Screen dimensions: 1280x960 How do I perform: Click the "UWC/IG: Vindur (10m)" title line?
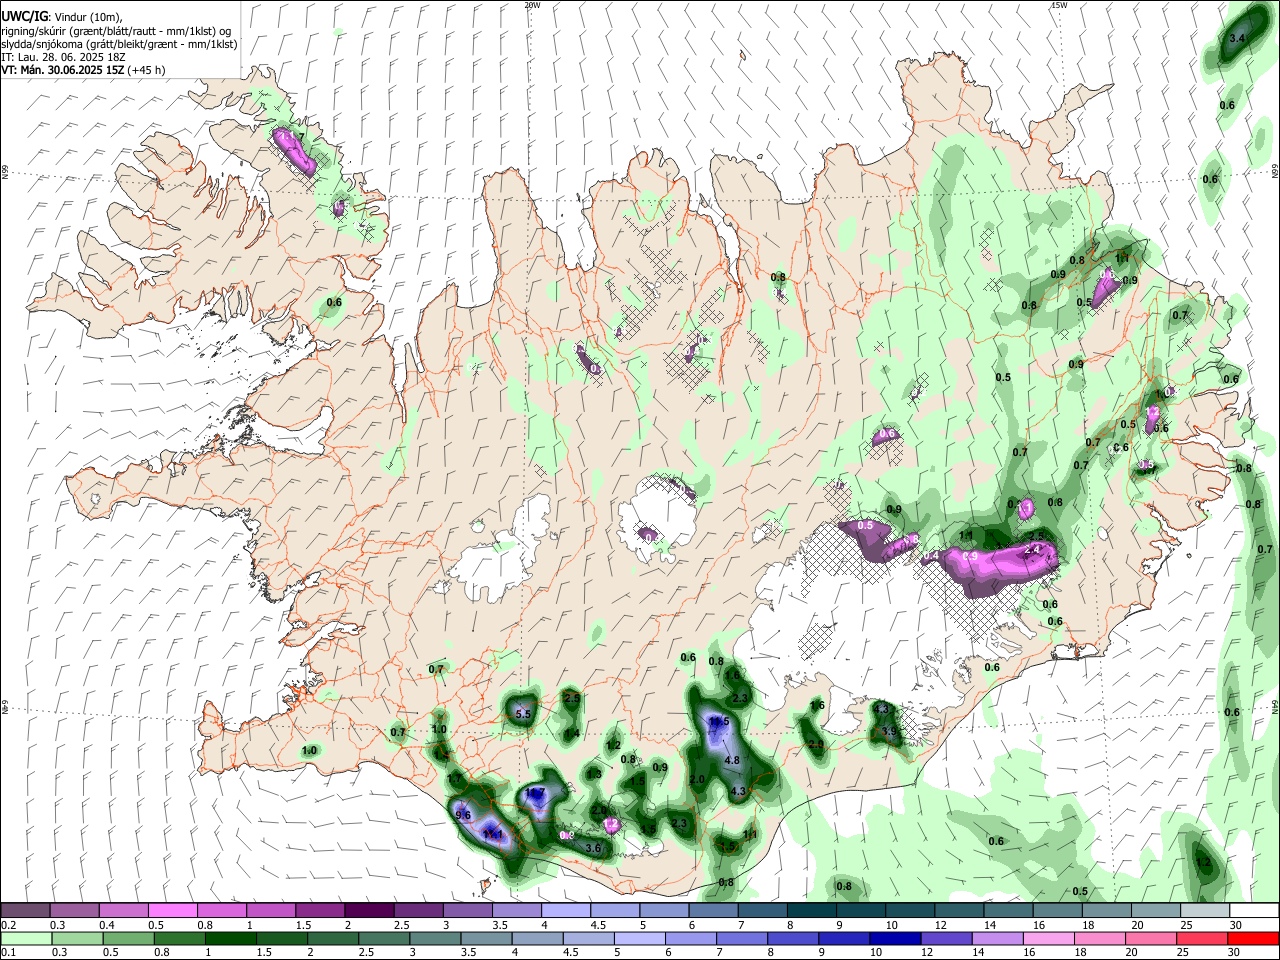[61, 17]
